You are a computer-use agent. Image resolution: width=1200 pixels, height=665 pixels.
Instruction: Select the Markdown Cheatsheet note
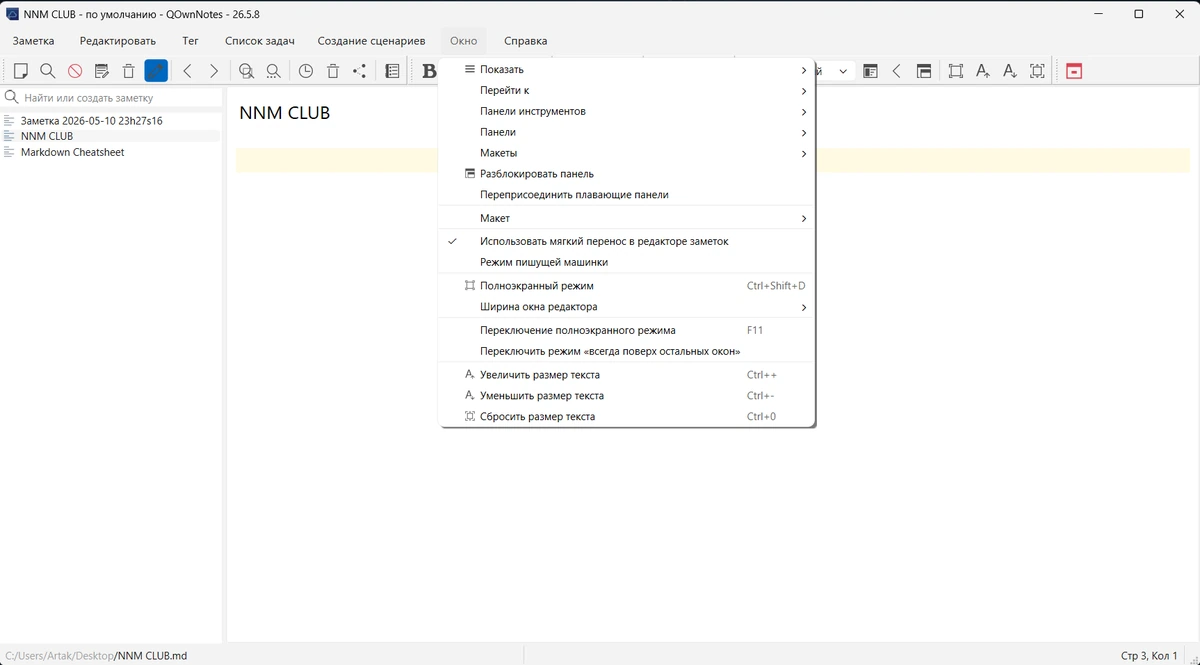point(110,152)
